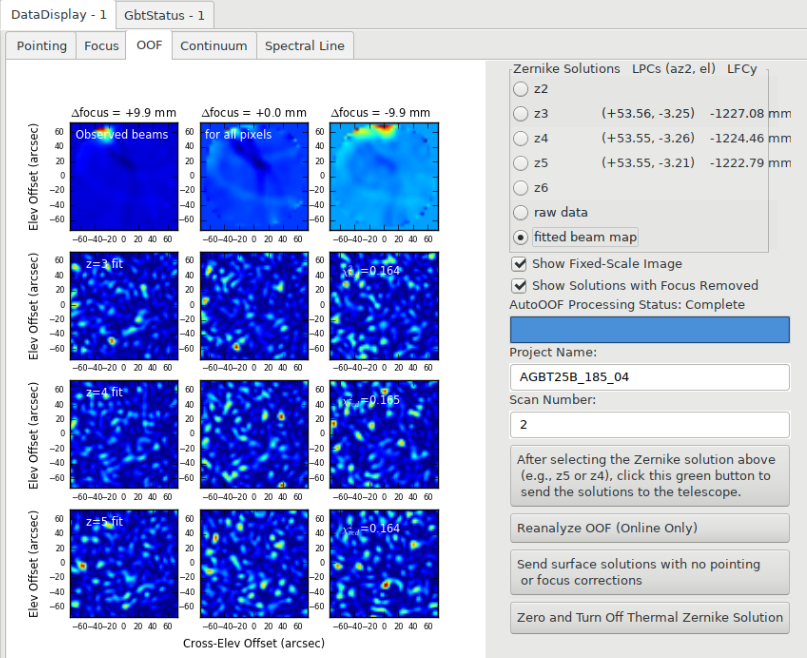Click the Scan Number input field
This screenshot has width=807, height=658.
click(x=650, y=425)
